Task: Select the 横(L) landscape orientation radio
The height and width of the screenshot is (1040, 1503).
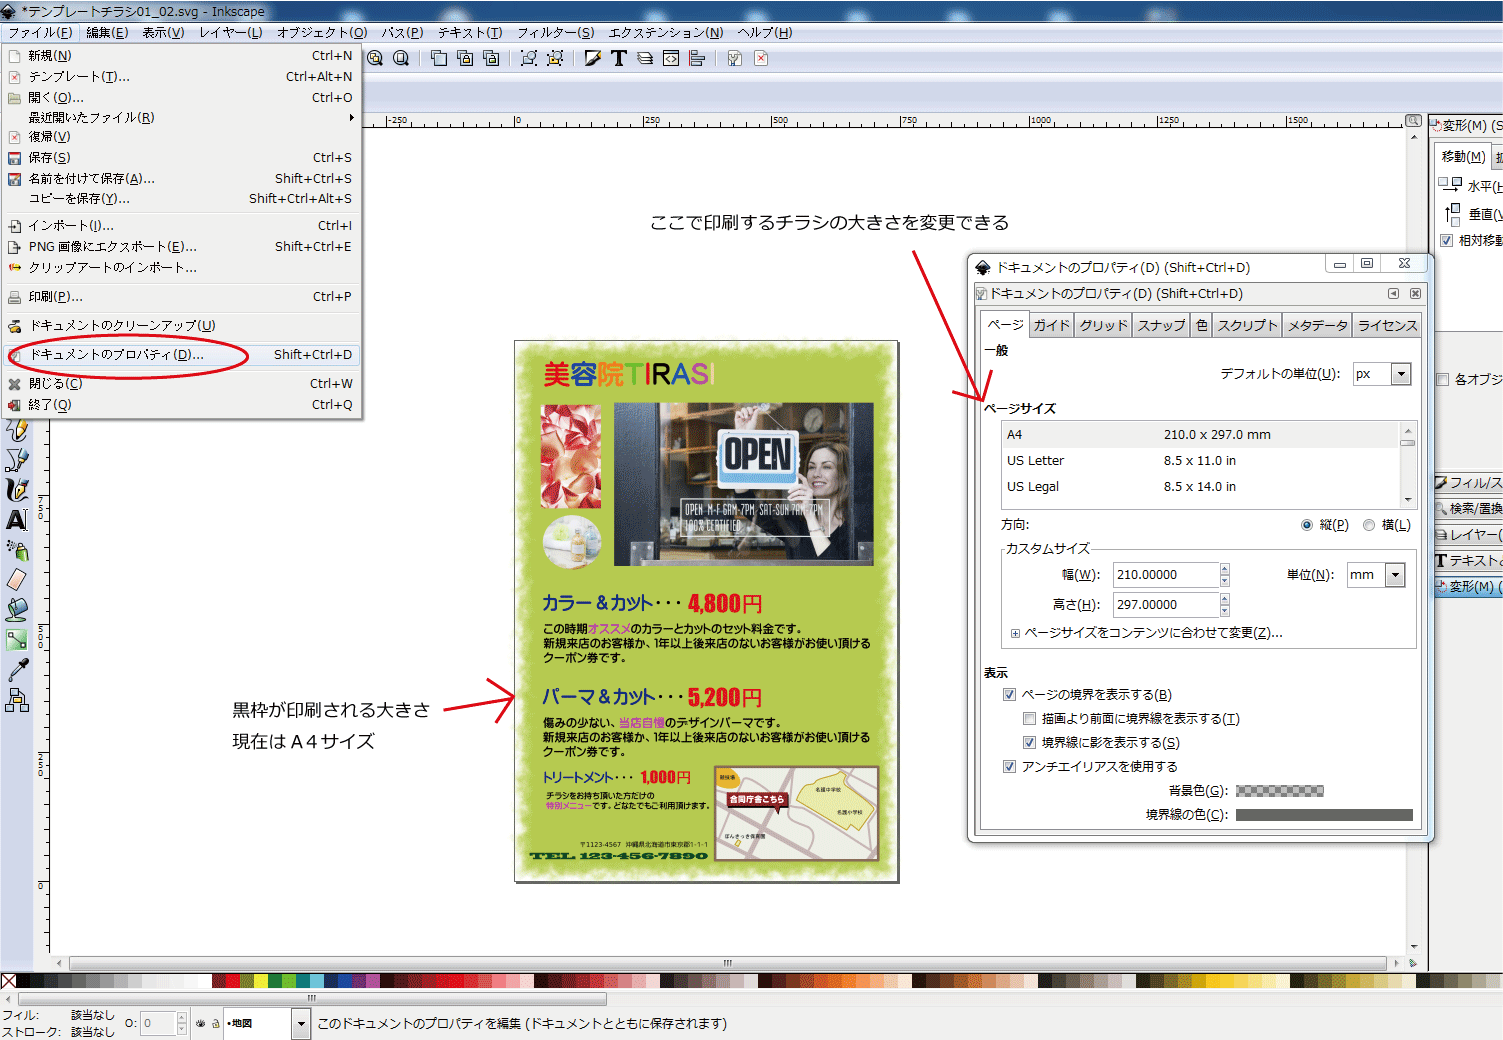Action: click(1369, 525)
